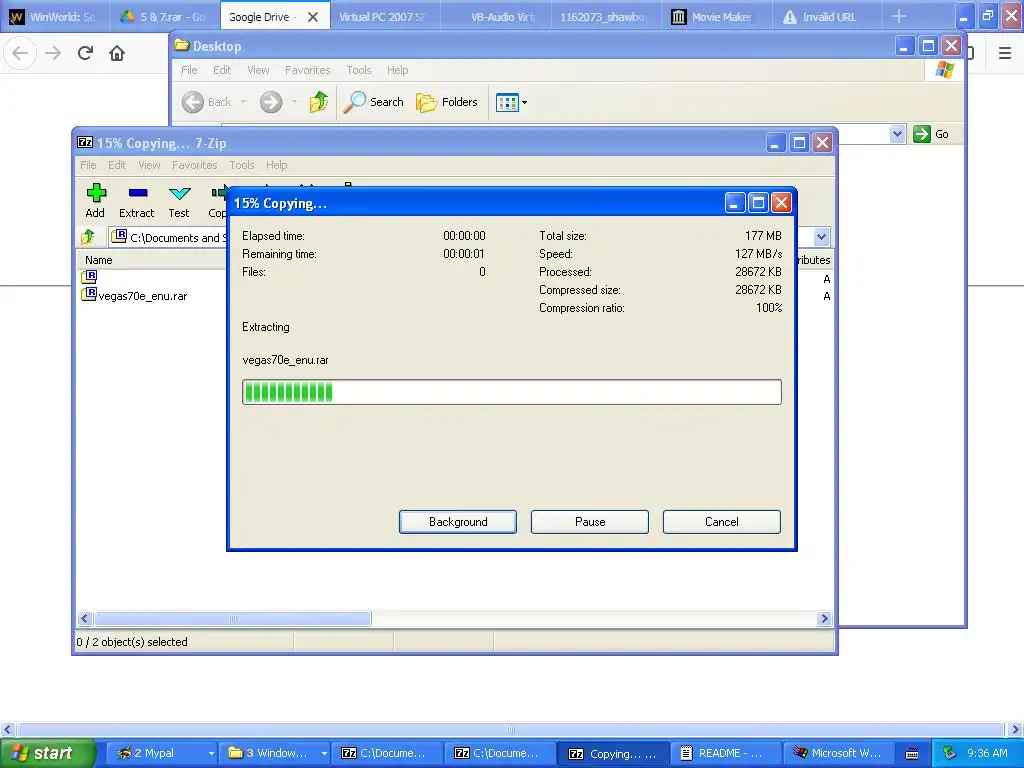Switch to 1162073_shawbo browser tab
Viewport: 1024px width, 768px height.
(604, 16)
